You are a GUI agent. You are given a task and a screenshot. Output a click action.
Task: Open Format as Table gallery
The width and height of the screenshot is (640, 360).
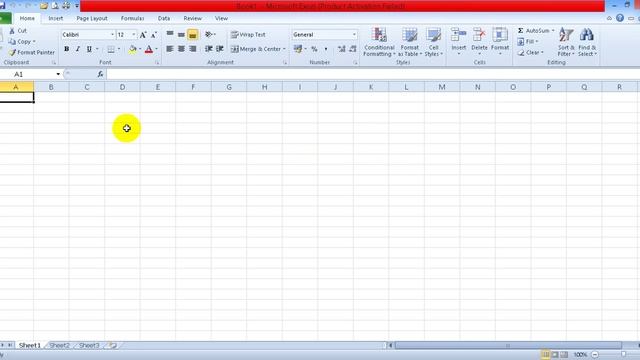(x=409, y=42)
